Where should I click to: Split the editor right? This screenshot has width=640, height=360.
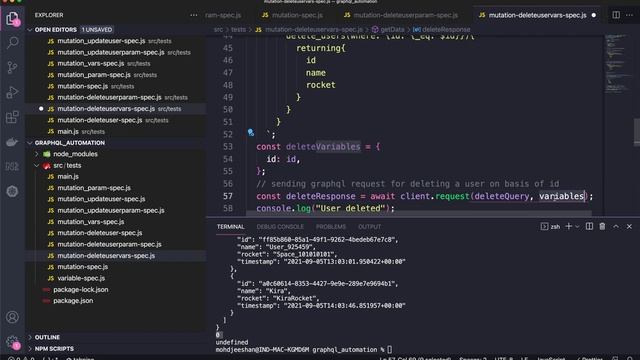[616, 15]
